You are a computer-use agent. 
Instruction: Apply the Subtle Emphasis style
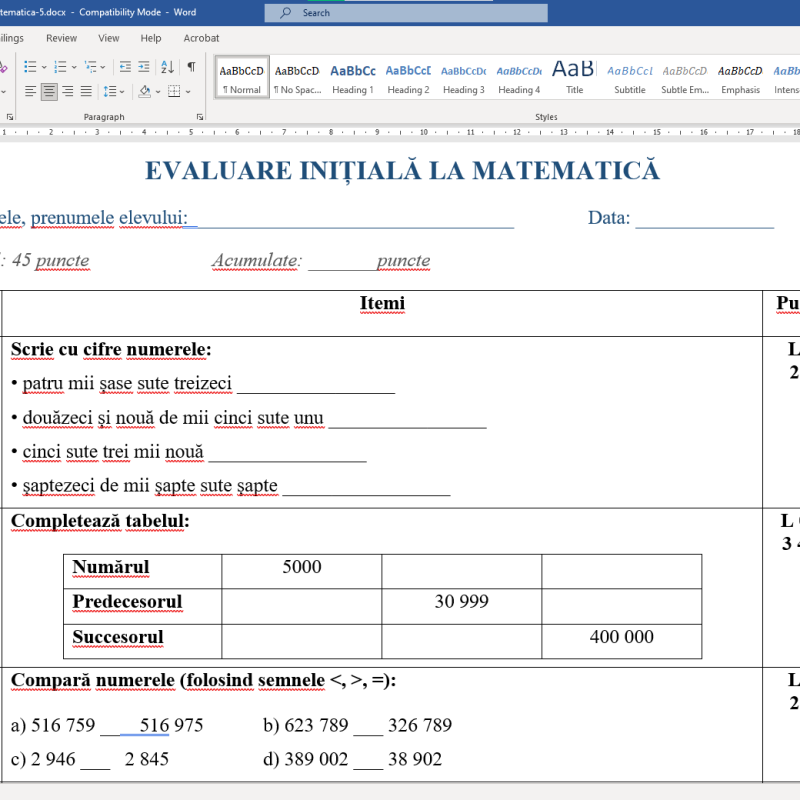[x=685, y=78]
